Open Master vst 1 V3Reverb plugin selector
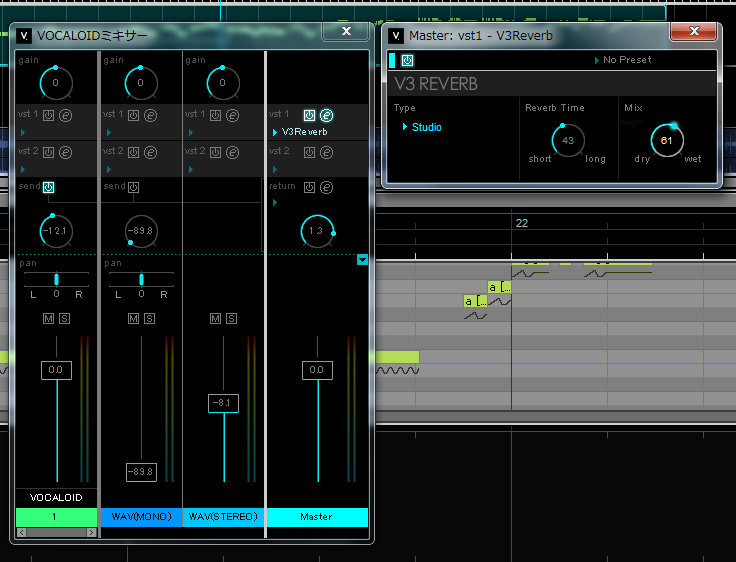Viewport: 736px width, 562px height. [300, 132]
